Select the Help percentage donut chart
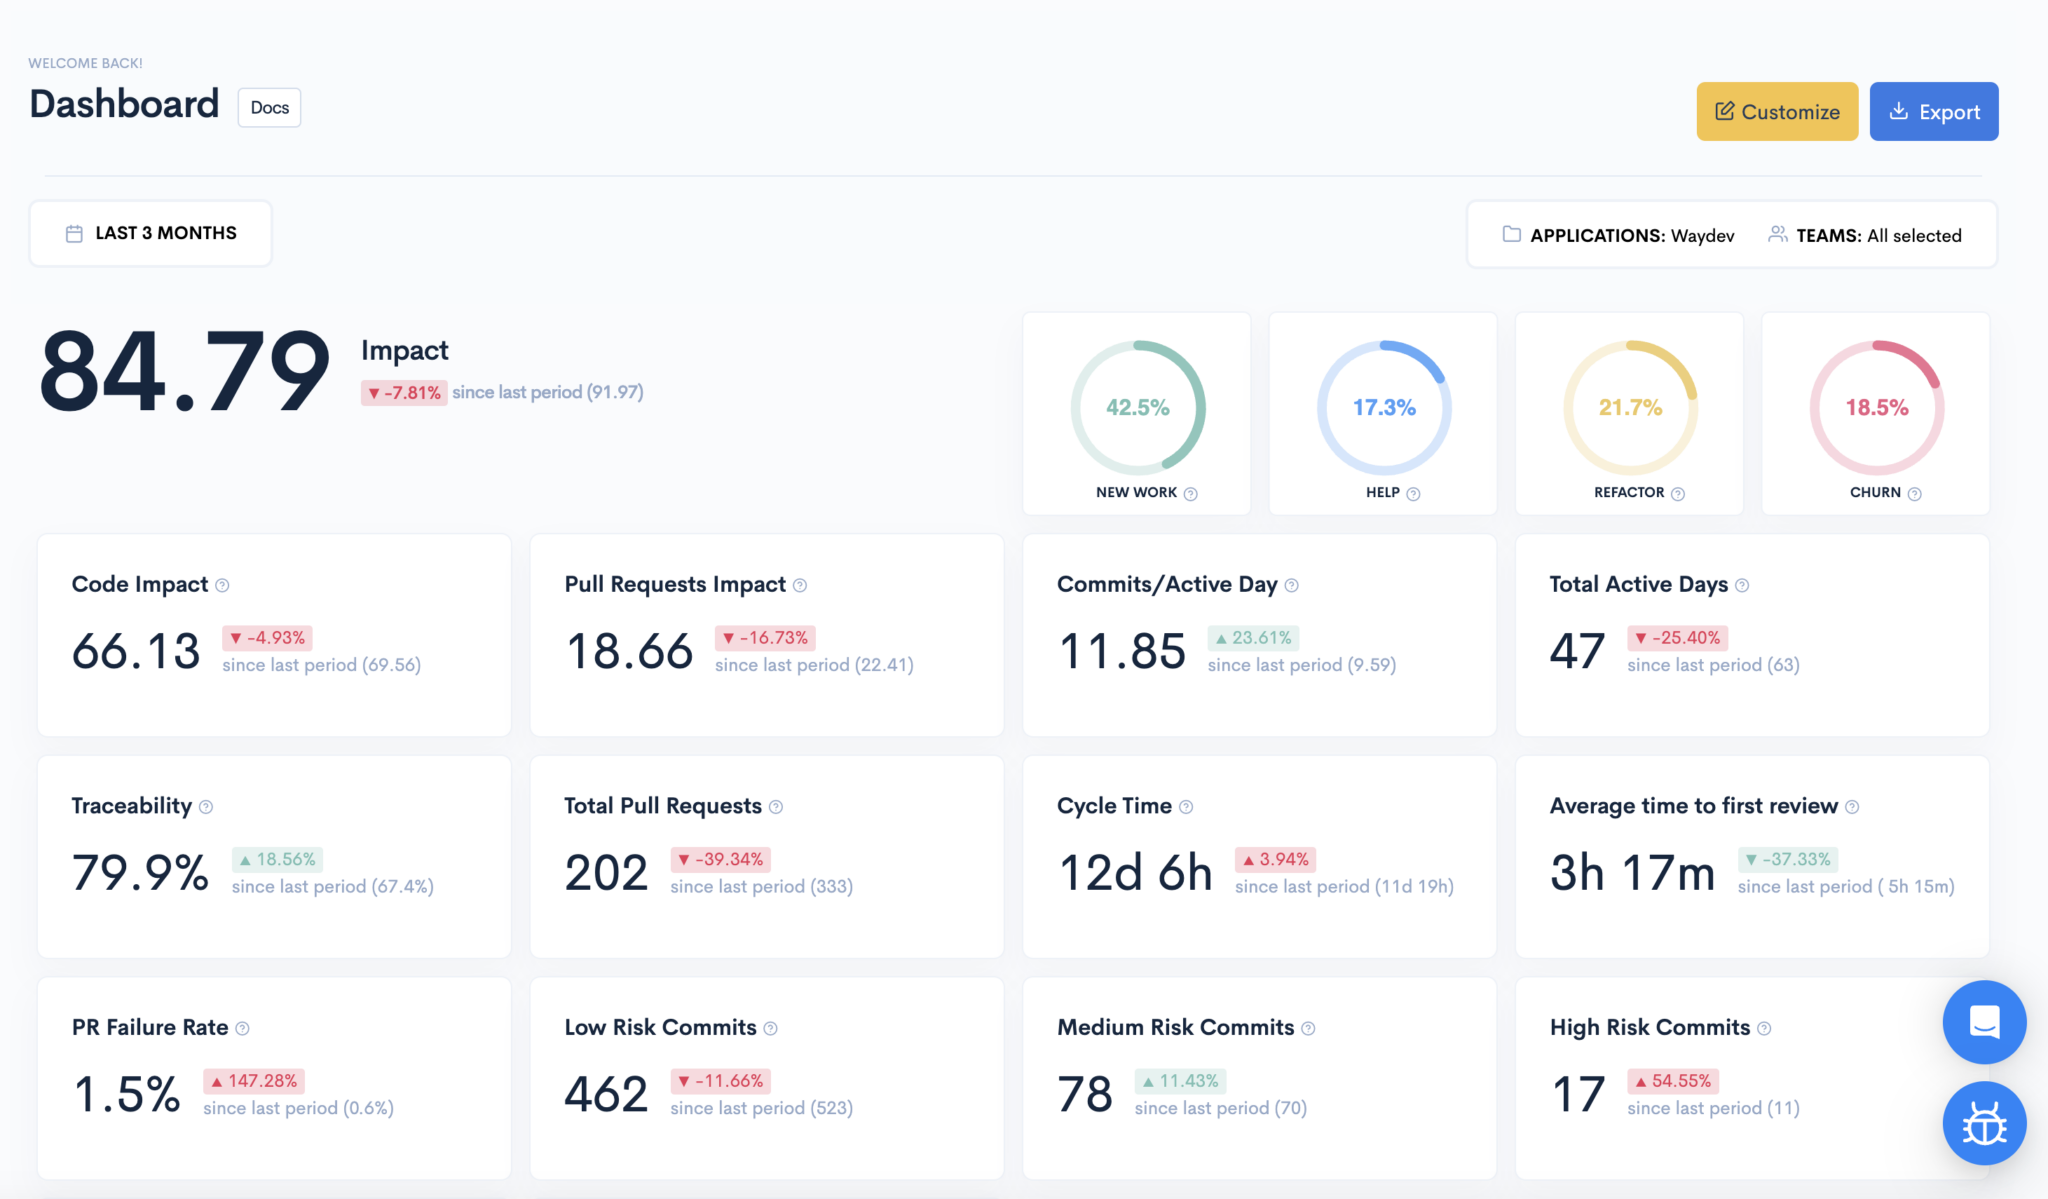Screen dimensions: 2048x1199 click(1382, 407)
